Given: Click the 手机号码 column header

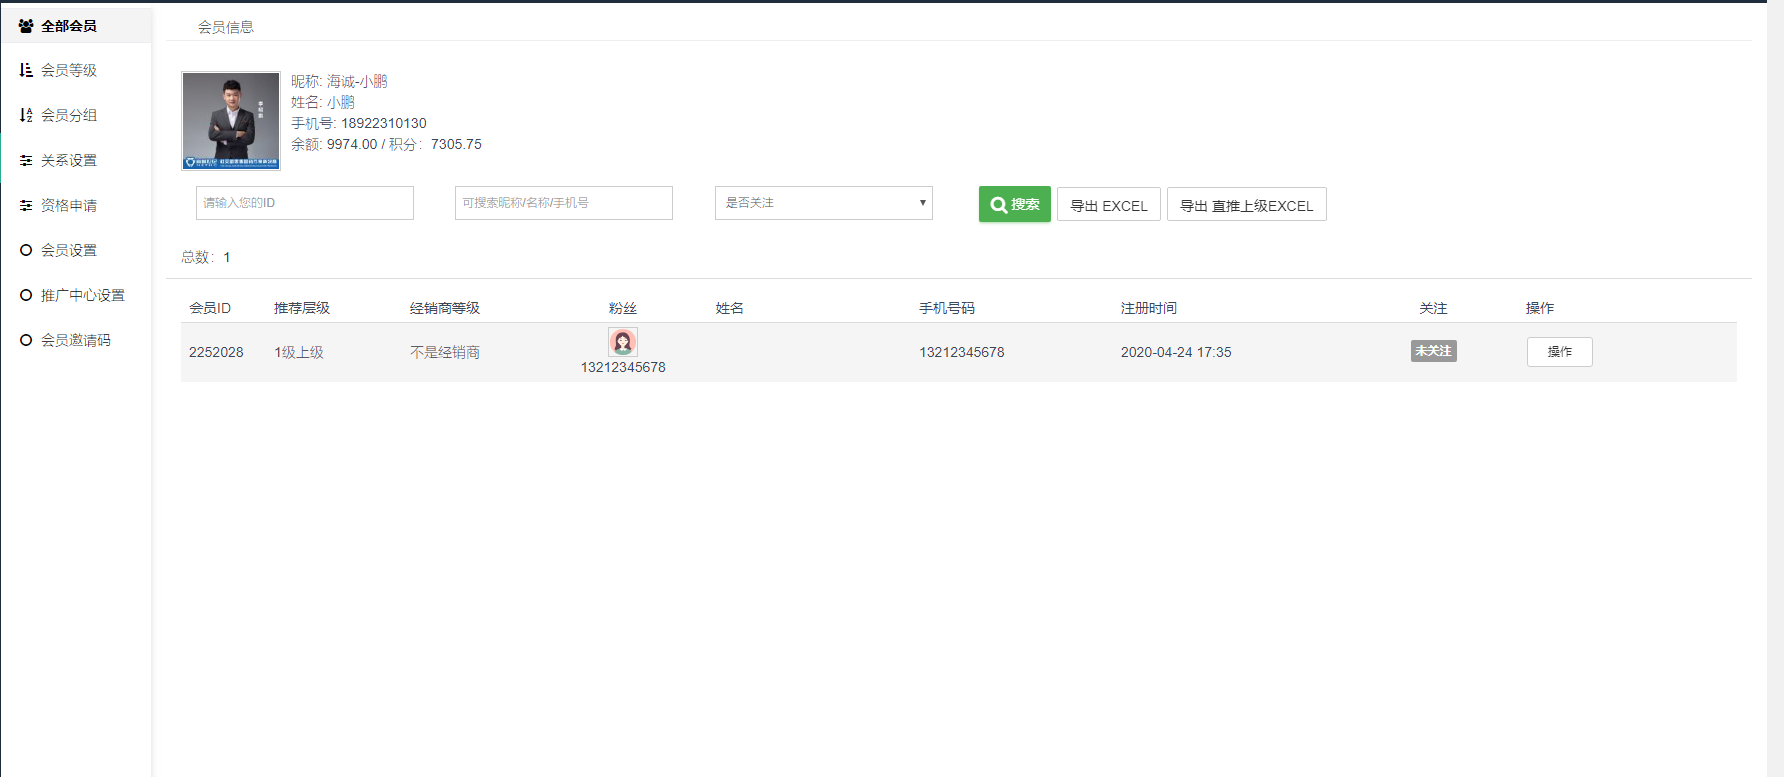Looking at the screenshot, I should pos(947,308).
